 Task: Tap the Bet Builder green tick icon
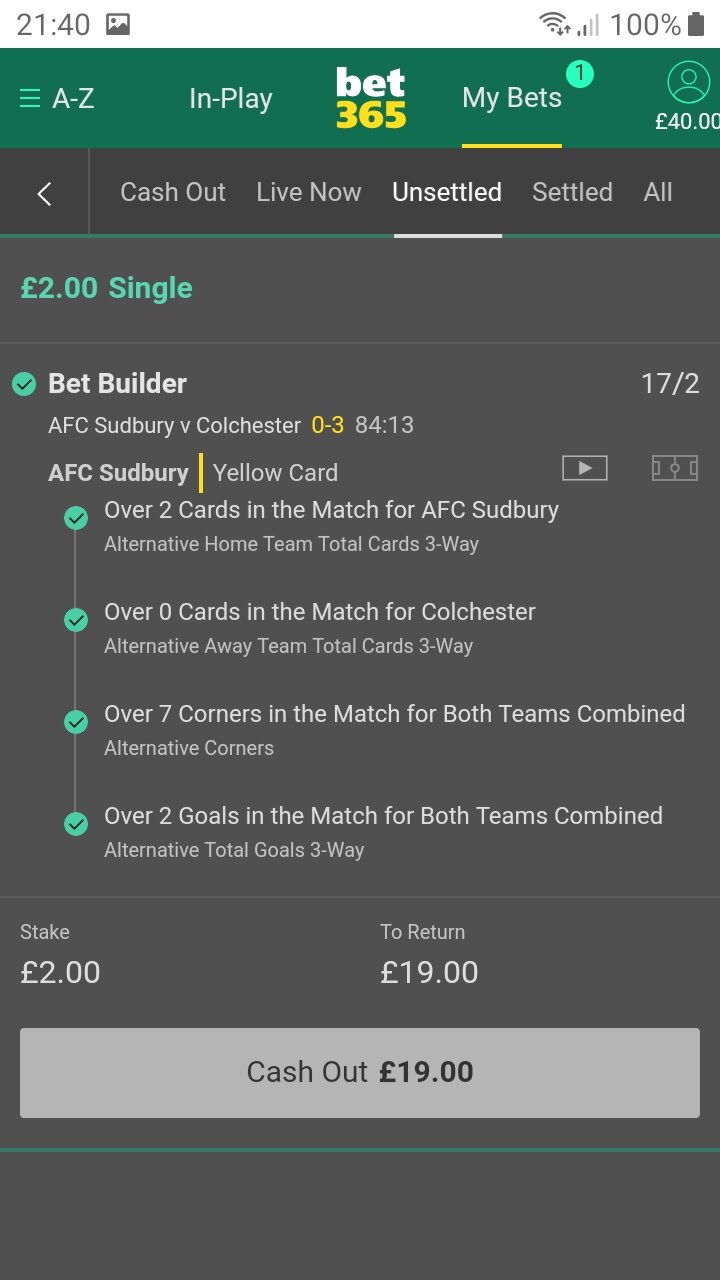pyautogui.click(x=24, y=384)
